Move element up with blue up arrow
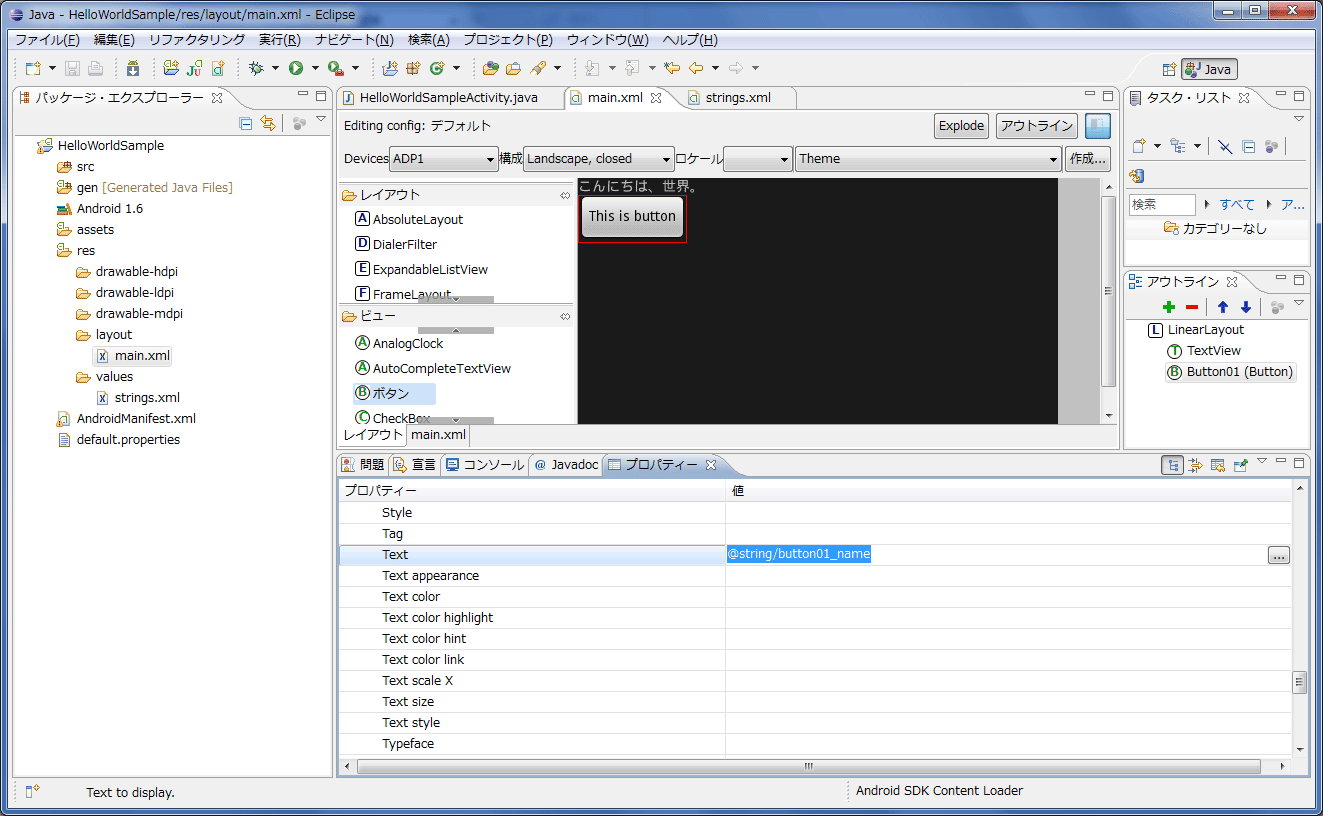 pyautogui.click(x=1223, y=307)
